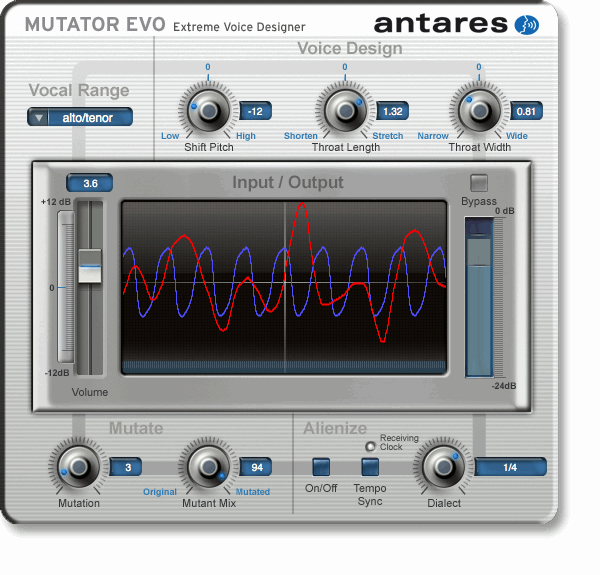Click the Throat Length knob

tap(346, 111)
